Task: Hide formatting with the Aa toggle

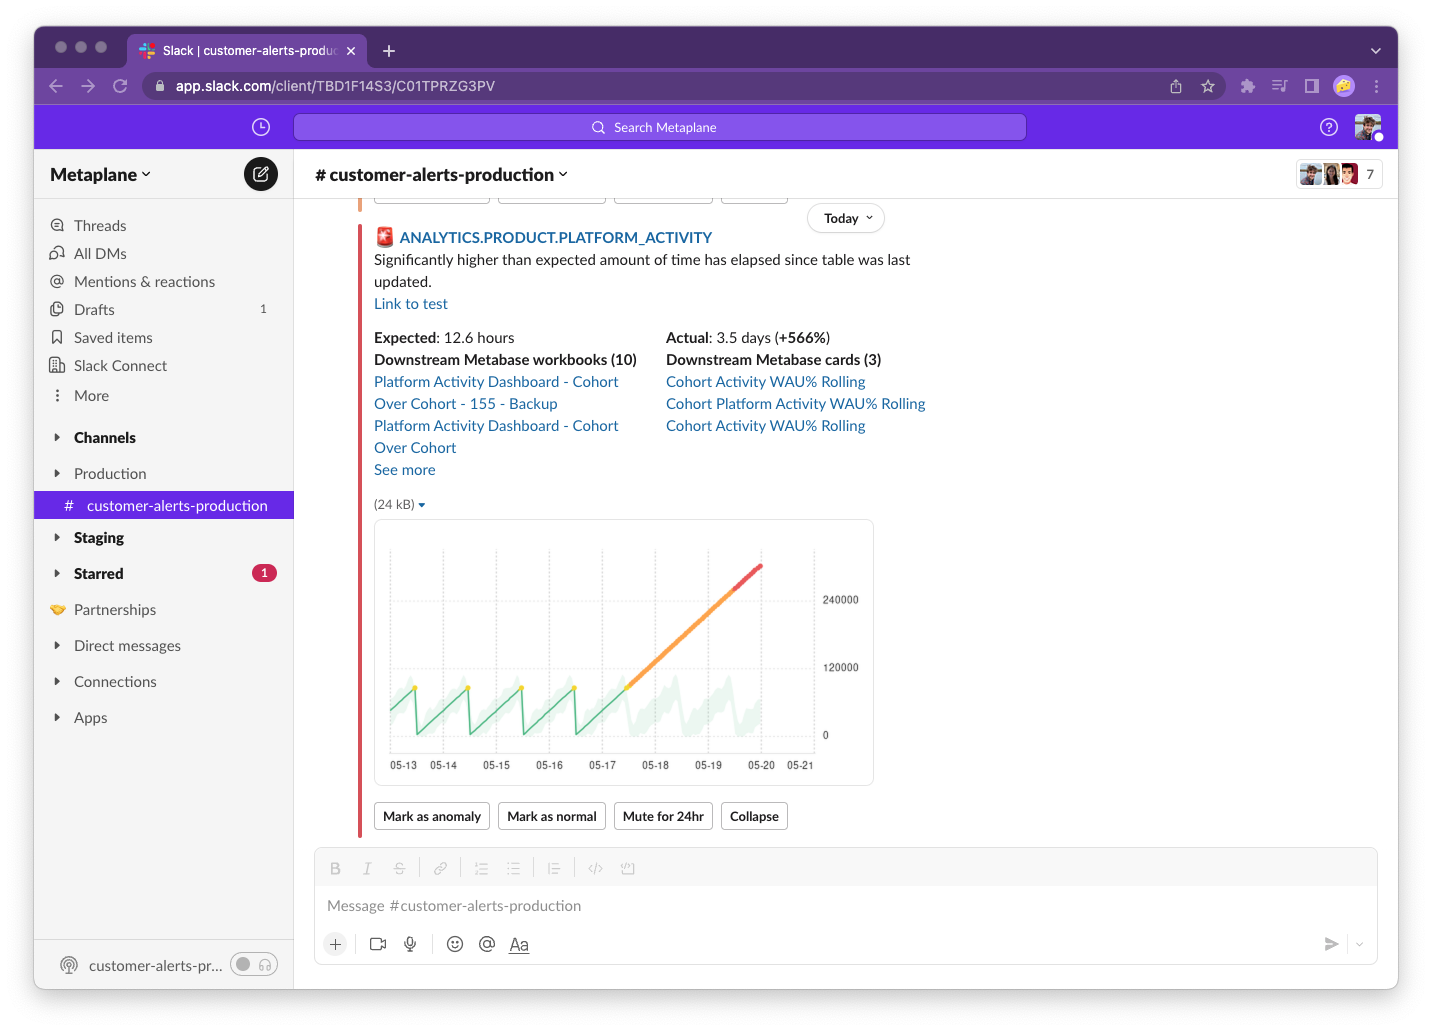Action: pyautogui.click(x=519, y=944)
